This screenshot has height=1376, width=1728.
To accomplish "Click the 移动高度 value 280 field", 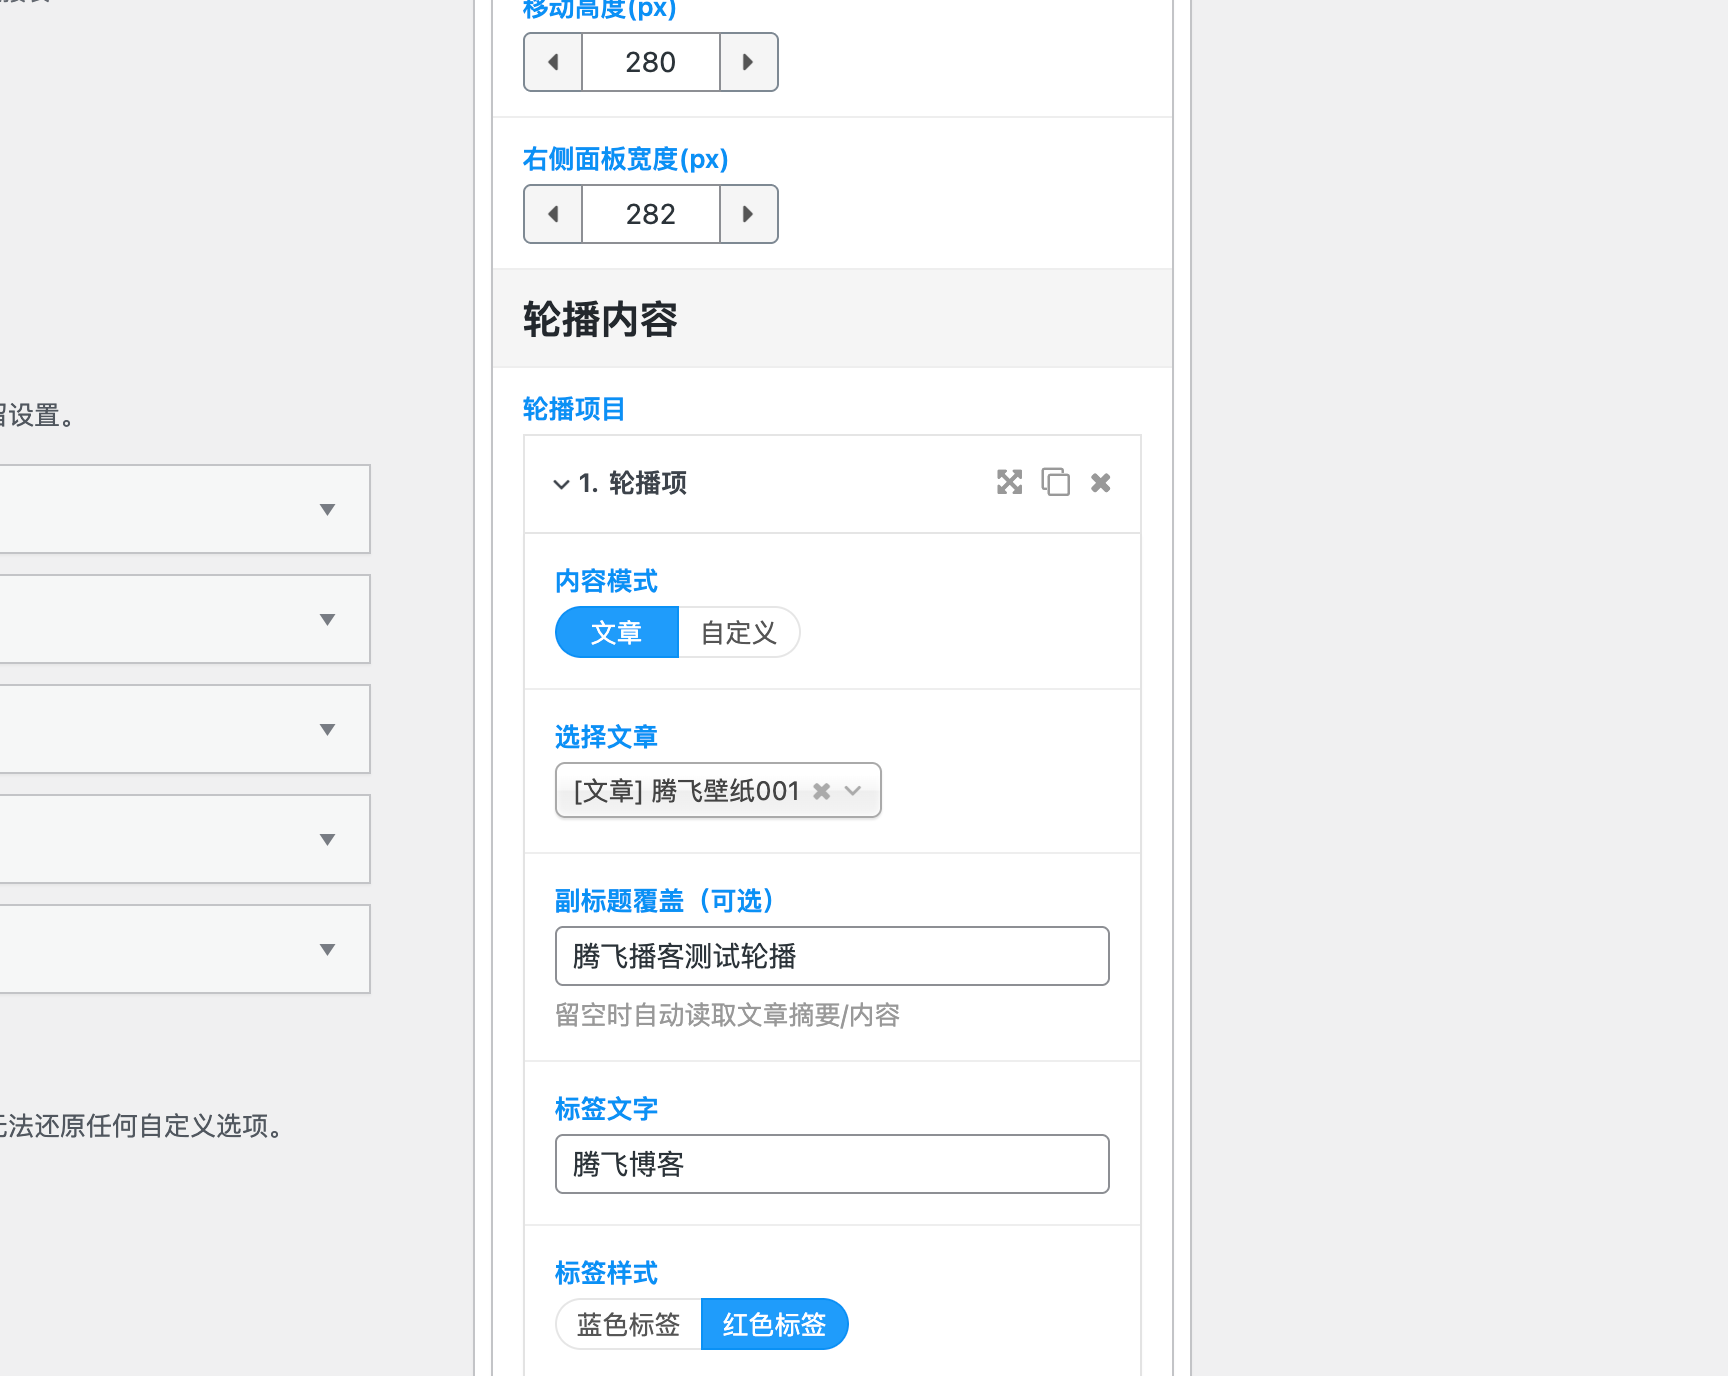I will pyautogui.click(x=650, y=61).
